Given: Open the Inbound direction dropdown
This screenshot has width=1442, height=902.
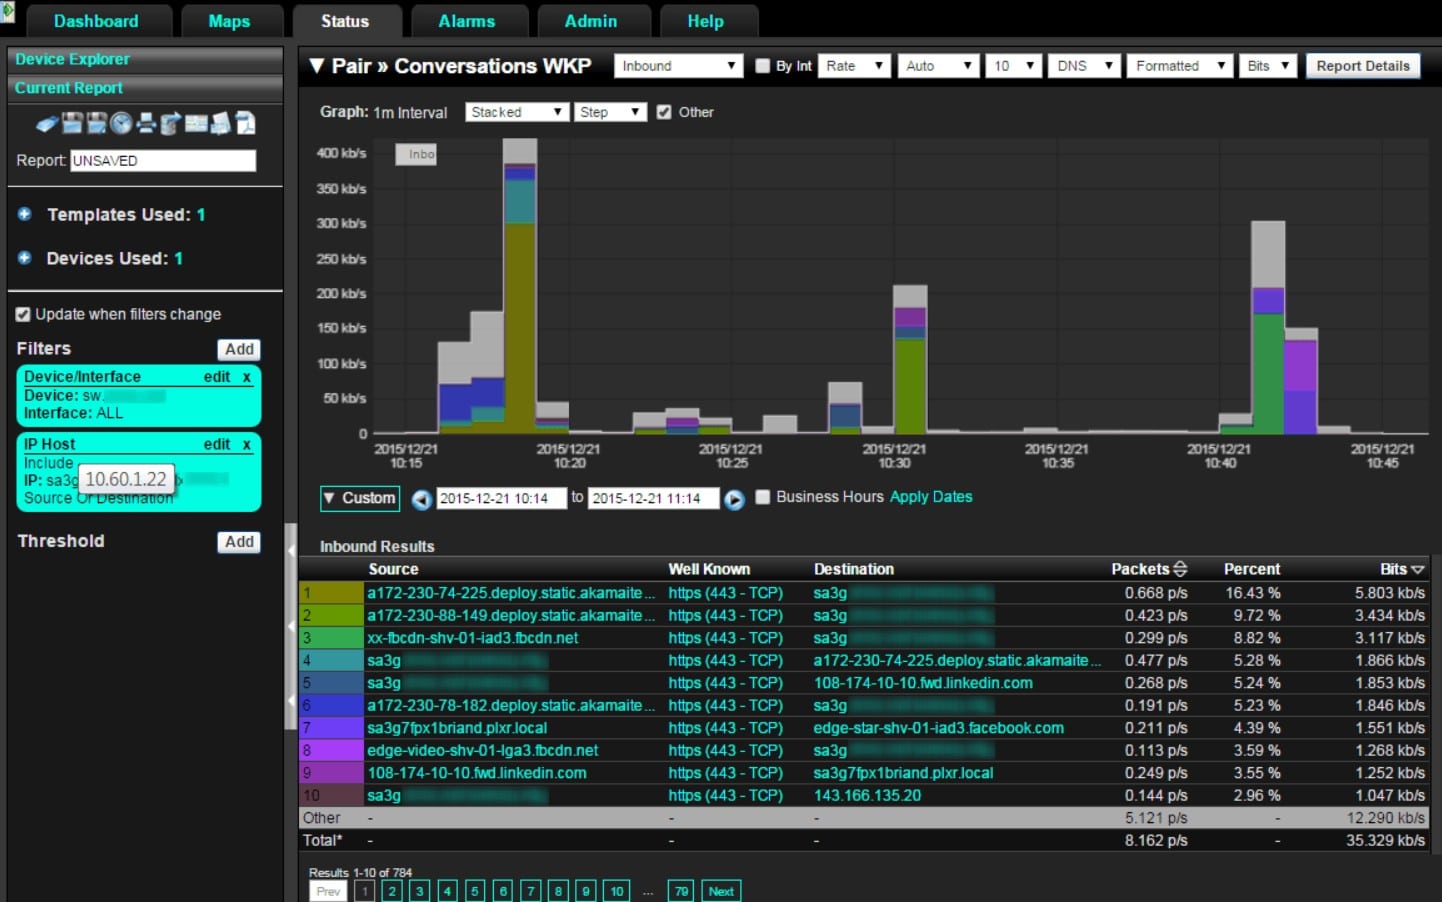Looking at the screenshot, I should point(678,66).
